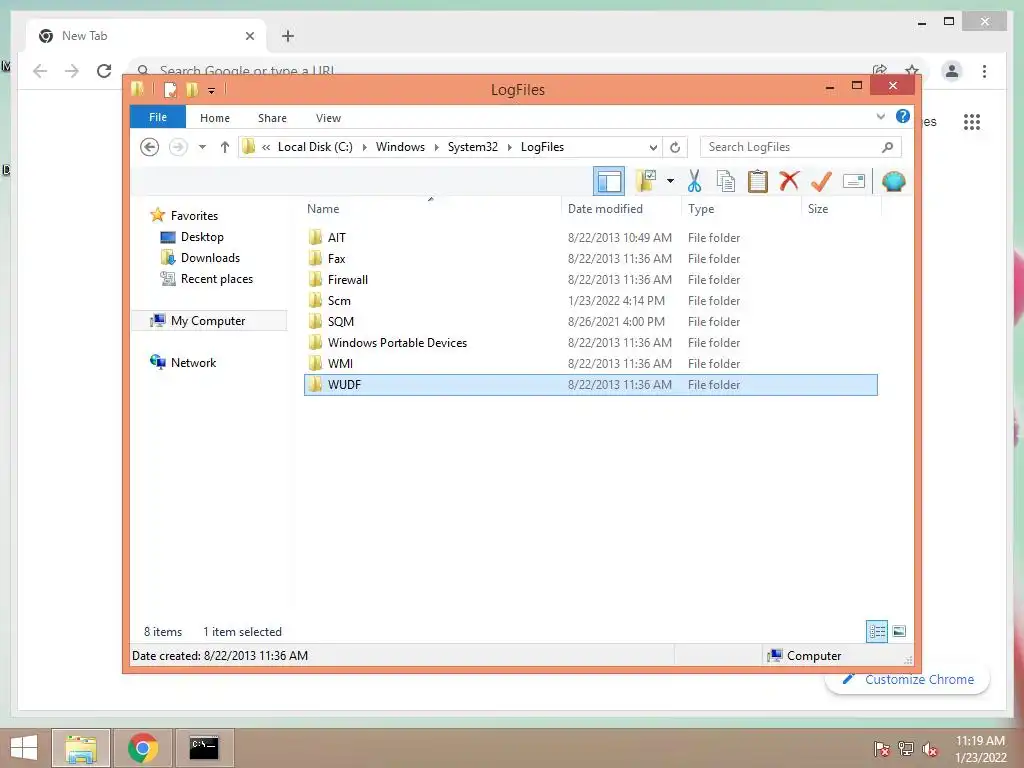Open a new Chrome tab
This screenshot has height=768, width=1024.
point(288,36)
